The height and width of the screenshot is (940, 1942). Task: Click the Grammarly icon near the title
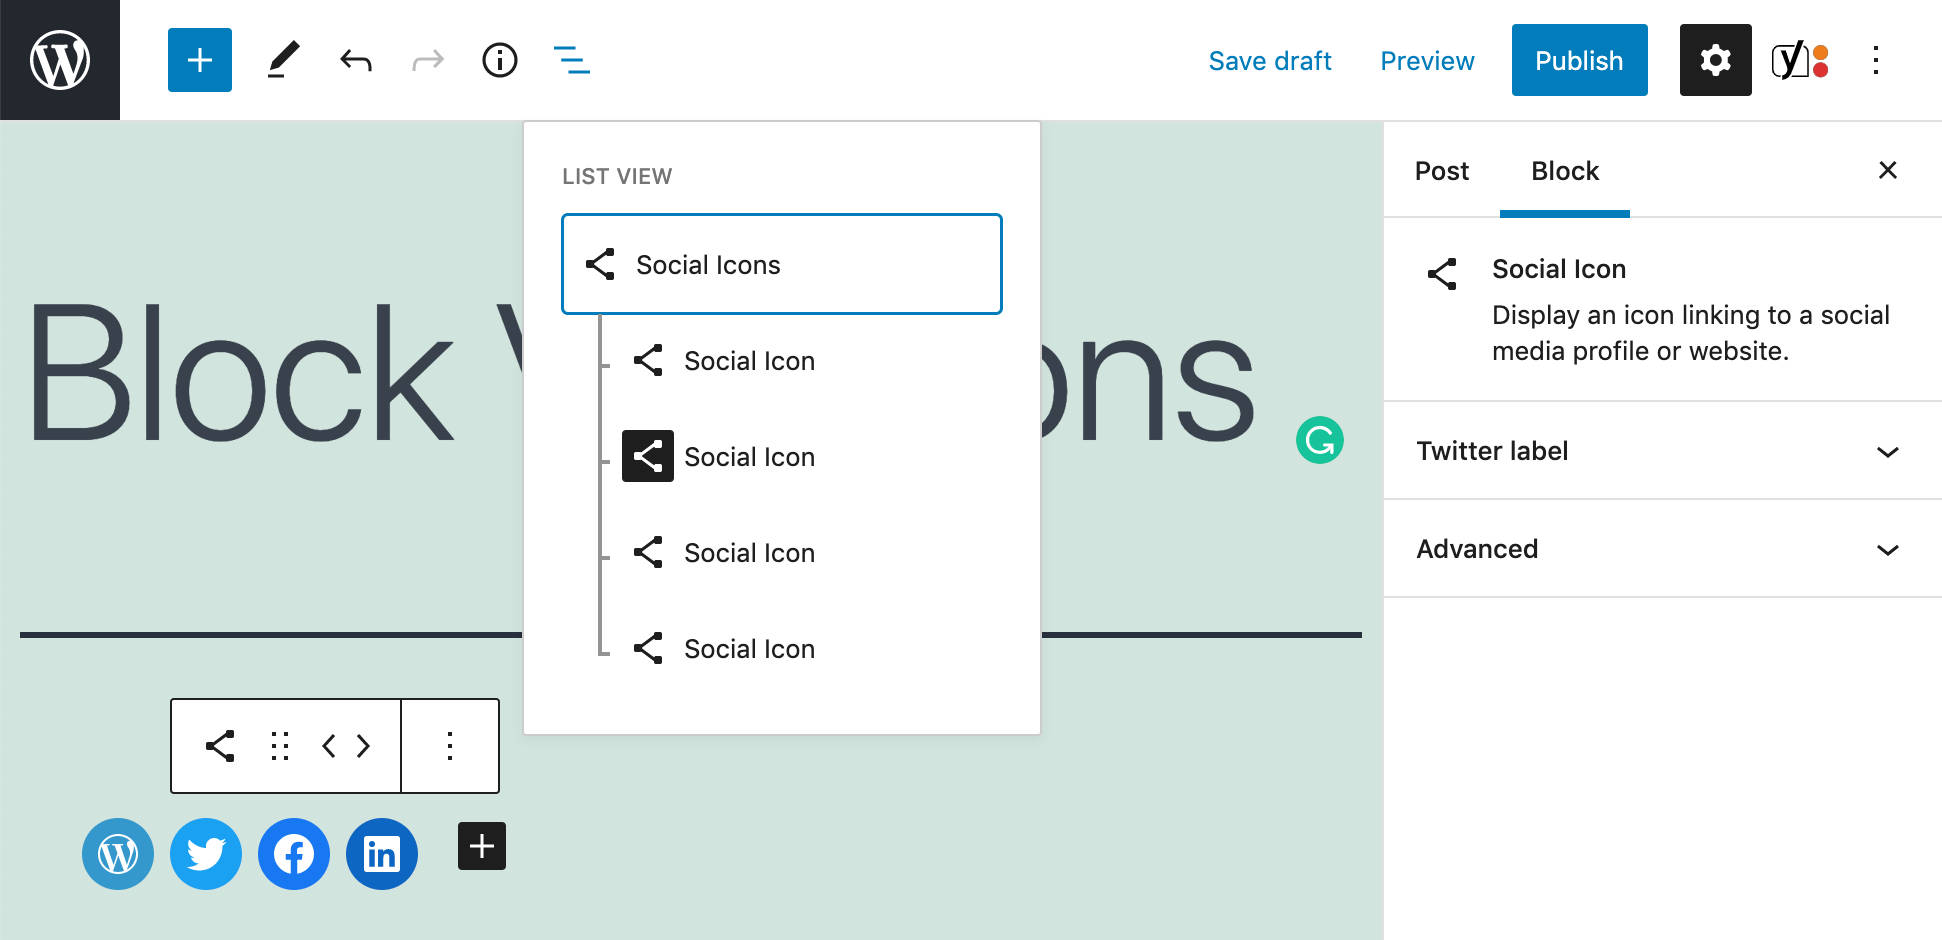tap(1320, 439)
